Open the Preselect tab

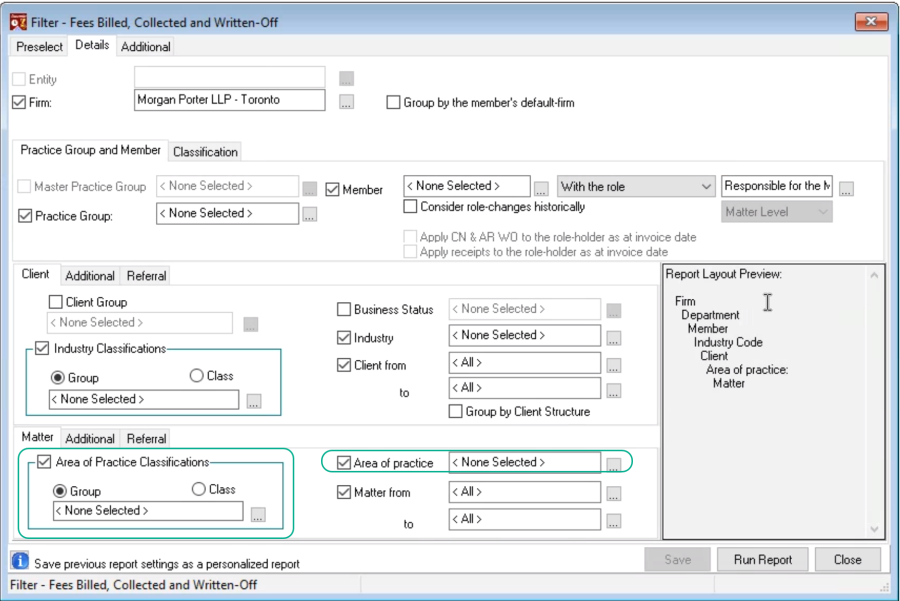click(x=39, y=46)
